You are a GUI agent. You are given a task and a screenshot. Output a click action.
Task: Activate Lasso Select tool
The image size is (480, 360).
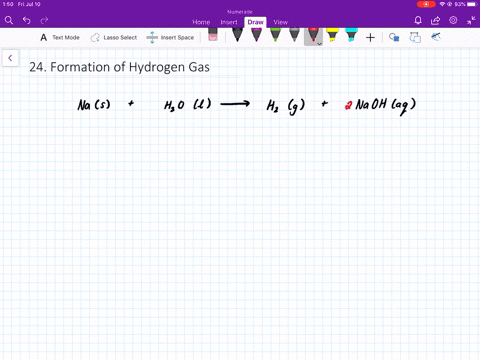click(114, 38)
